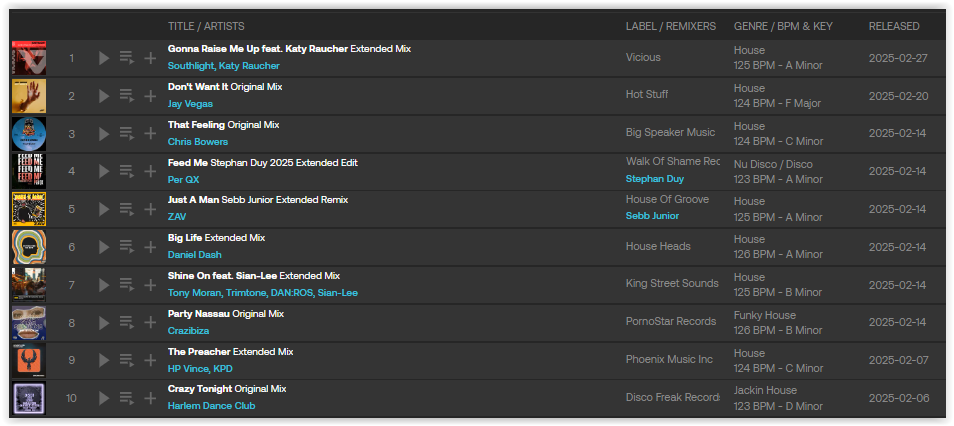Image resolution: width=954 pixels, height=426 pixels.
Task: Add Don't Want It to queue
Action: [x=127, y=96]
